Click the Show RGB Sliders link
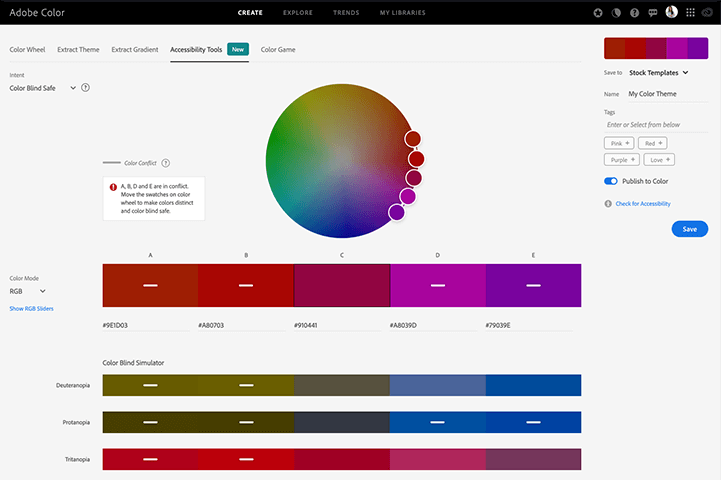This screenshot has width=721, height=480. 31,309
